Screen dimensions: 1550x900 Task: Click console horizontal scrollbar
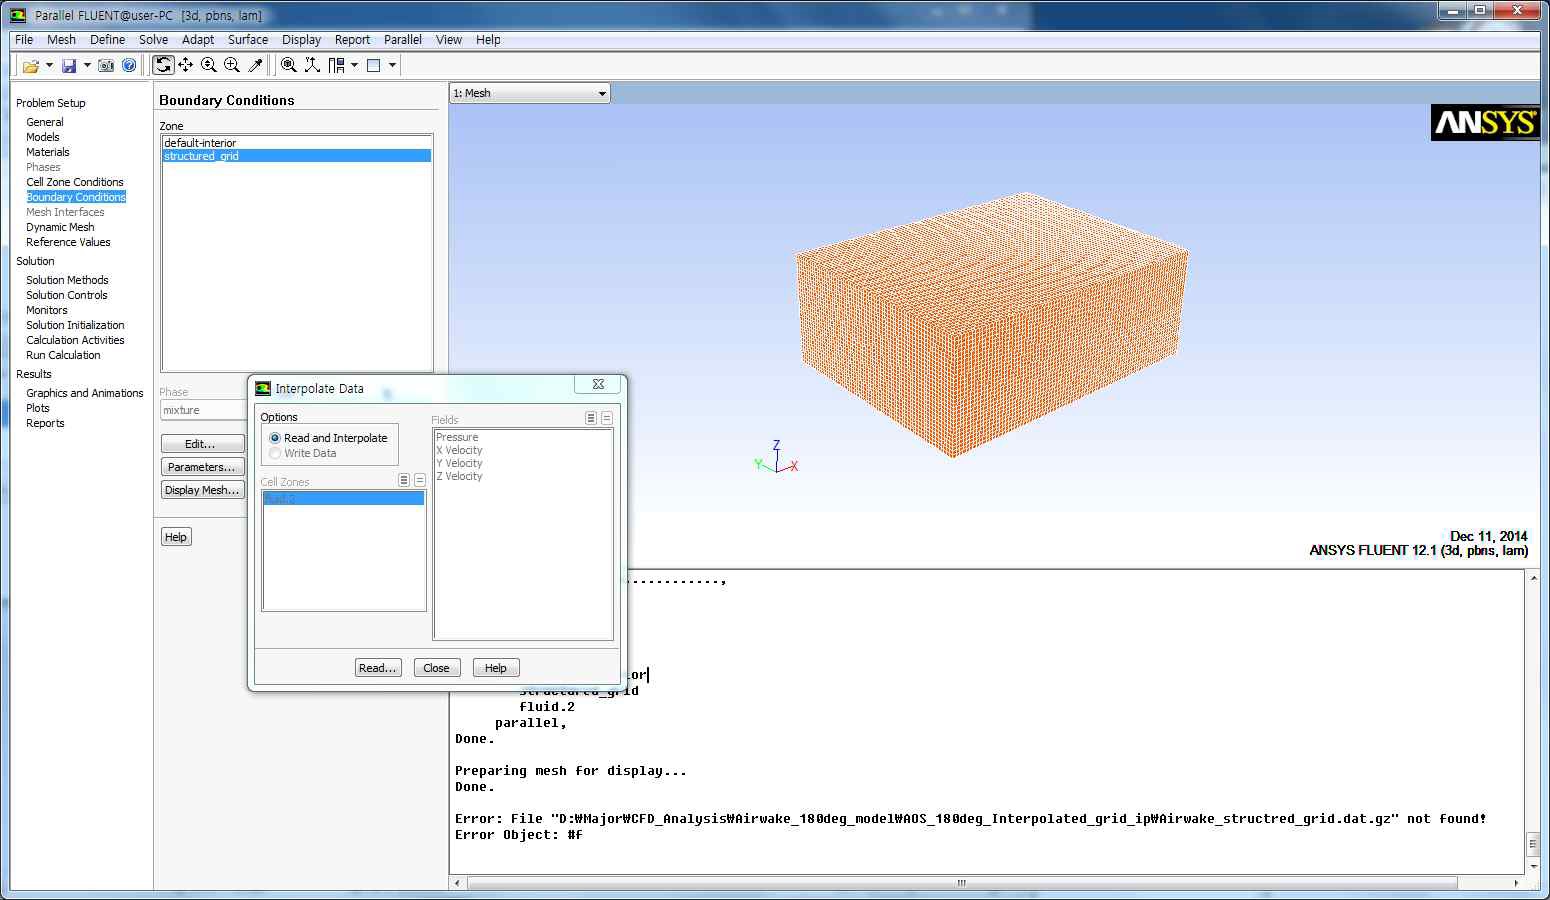pyautogui.click(x=961, y=883)
